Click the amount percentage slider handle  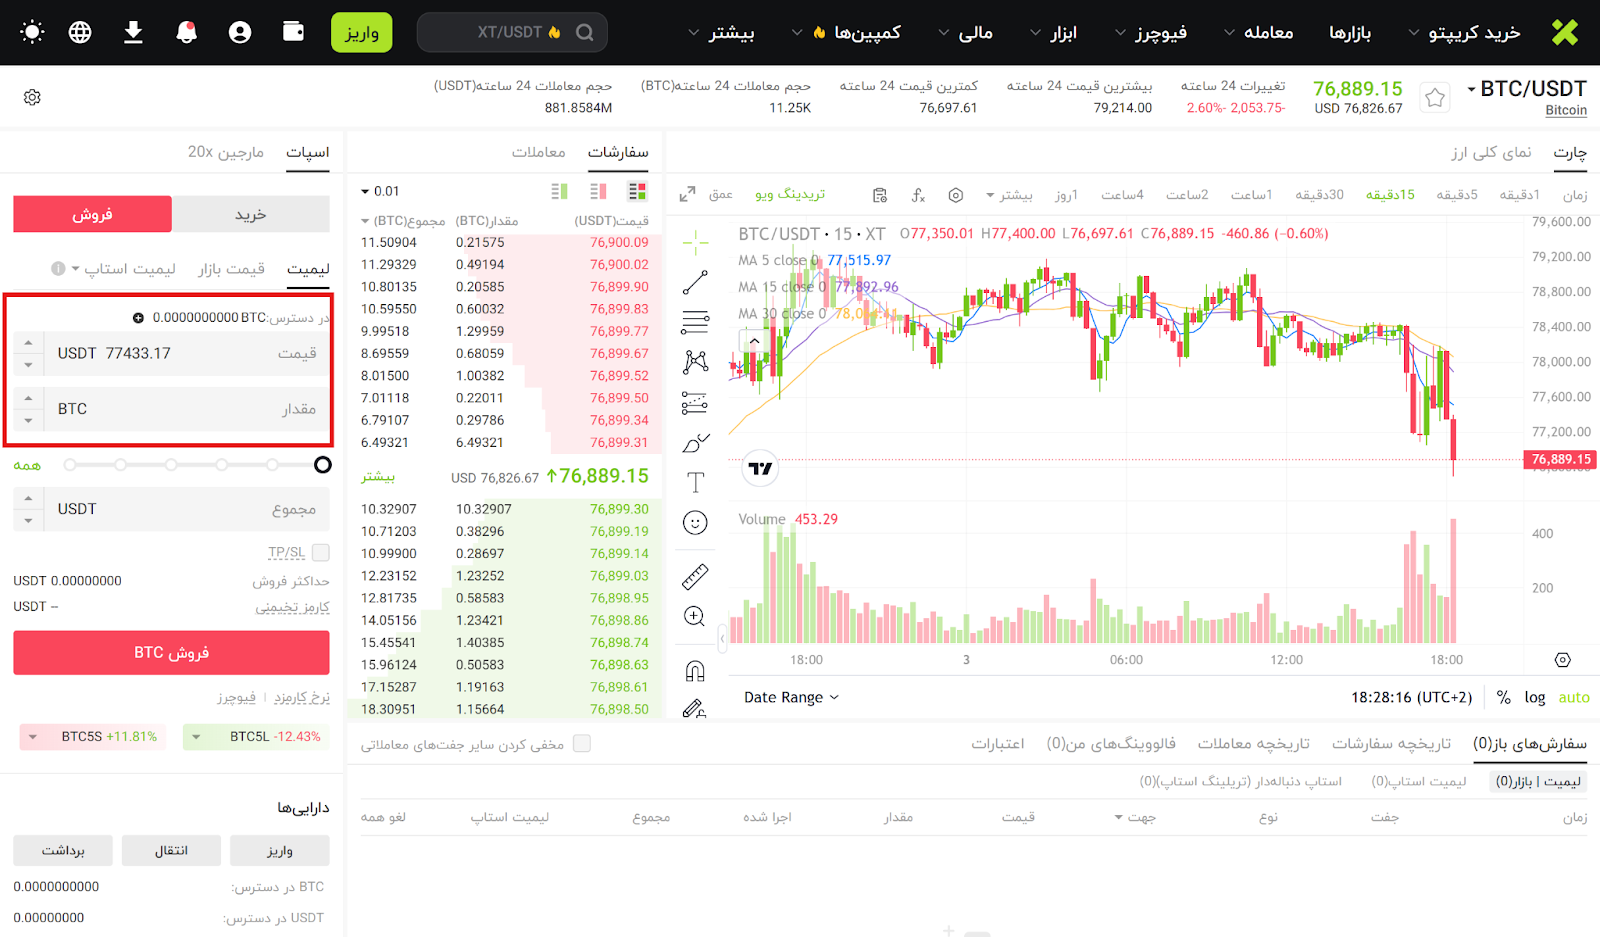pyautogui.click(x=322, y=465)
